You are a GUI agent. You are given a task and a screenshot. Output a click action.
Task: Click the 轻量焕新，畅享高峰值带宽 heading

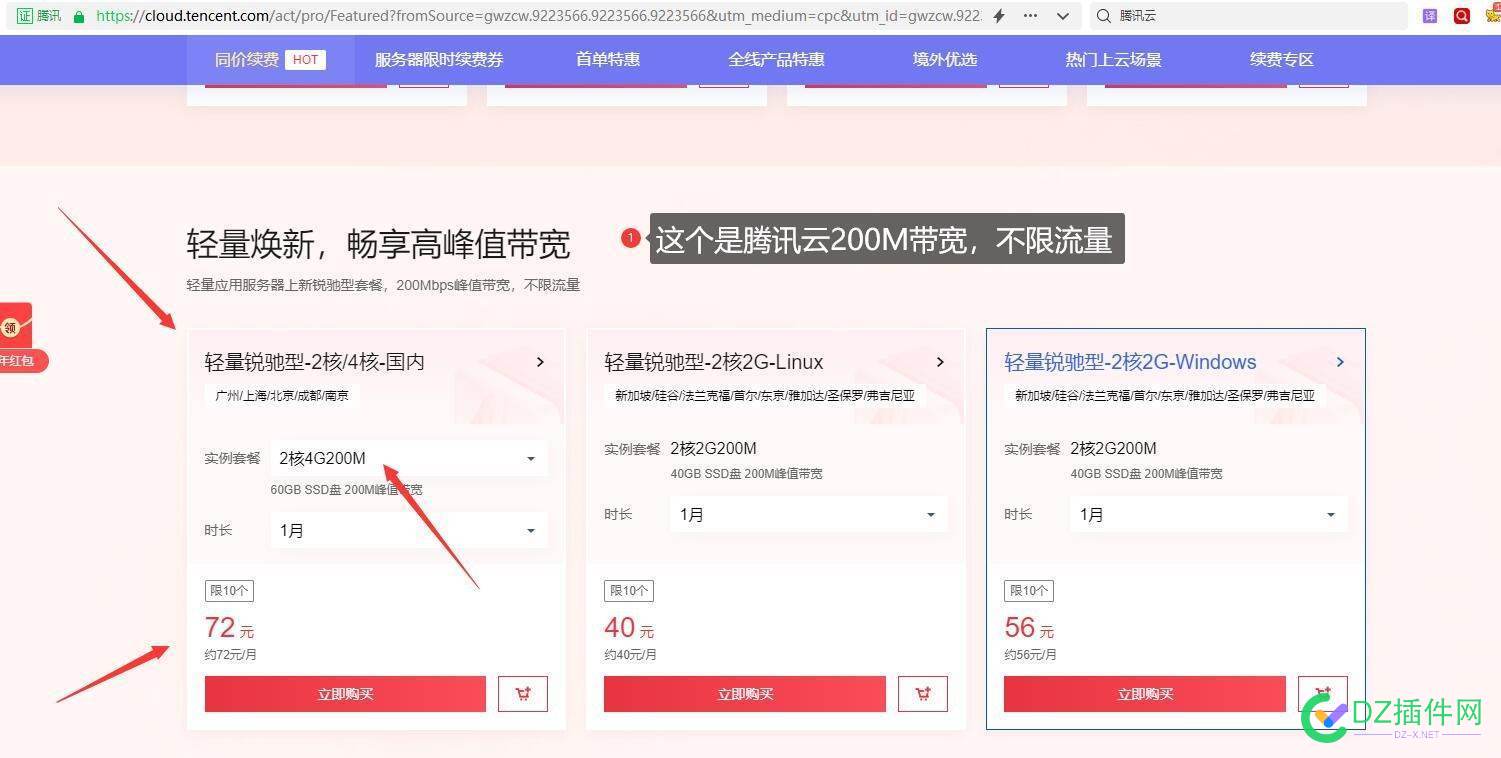click(x=378, y=244)
